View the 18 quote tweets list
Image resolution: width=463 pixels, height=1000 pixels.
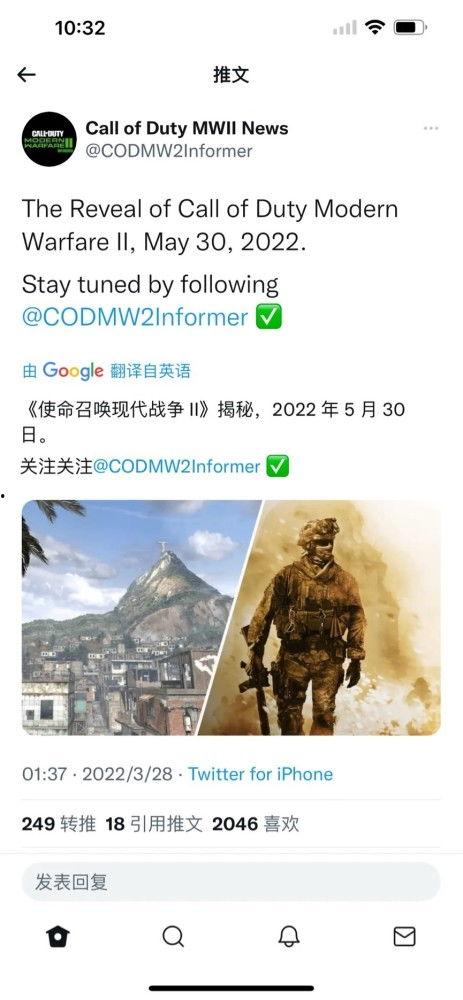[x=154, y=824]
